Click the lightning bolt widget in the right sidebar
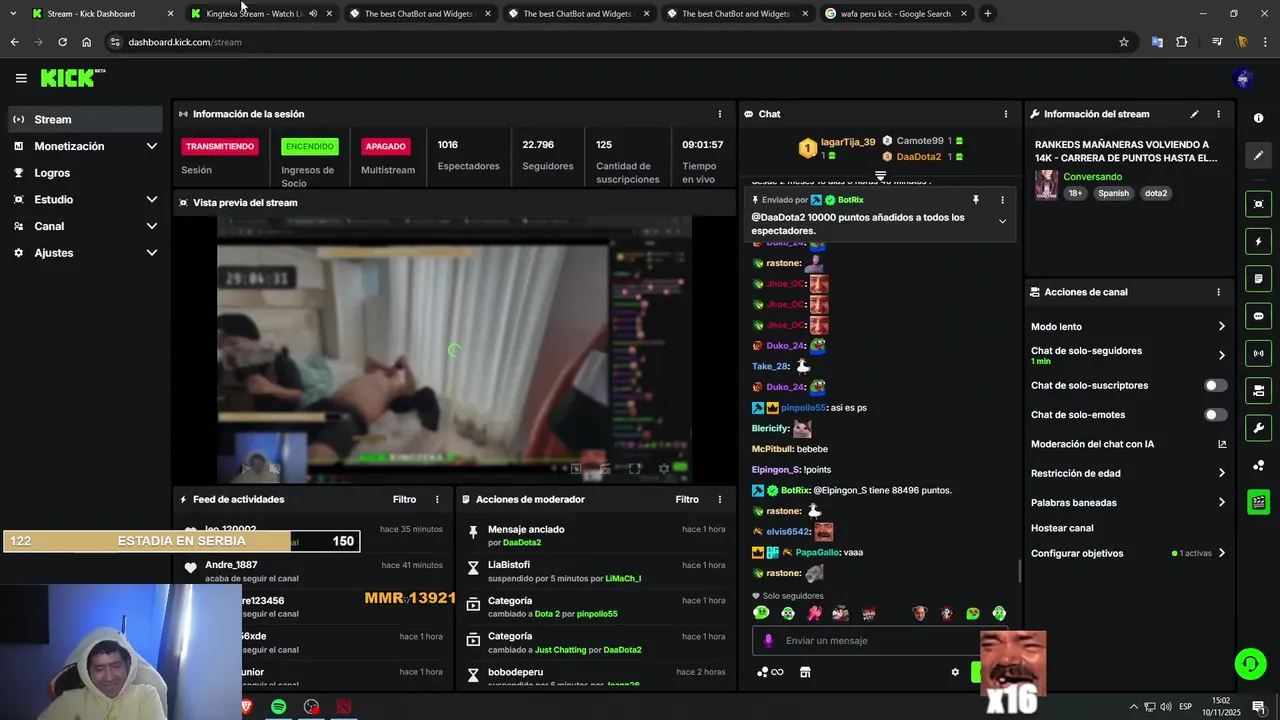This screenshot has width=1280, height=720. 1258,241
